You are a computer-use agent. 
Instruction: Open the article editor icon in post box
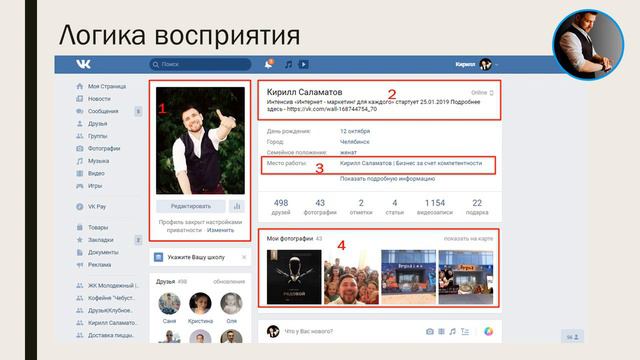coord(465,331)
